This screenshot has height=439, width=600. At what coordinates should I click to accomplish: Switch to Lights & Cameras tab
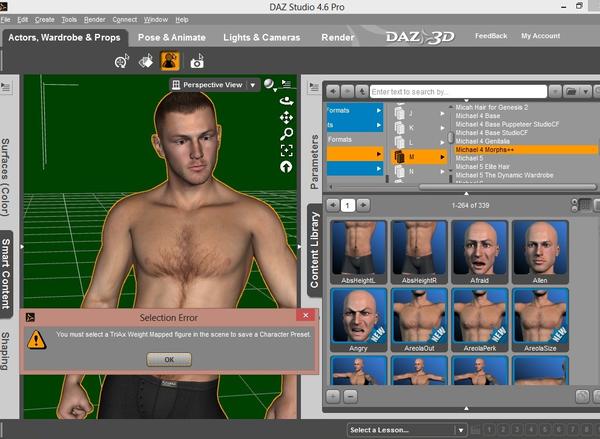(x=262, y=38)
